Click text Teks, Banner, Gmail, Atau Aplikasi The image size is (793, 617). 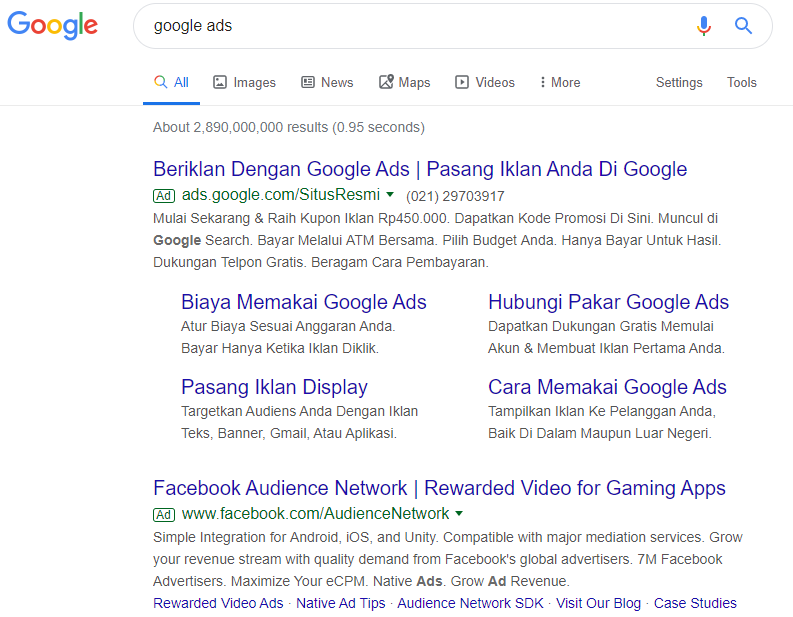289,433
